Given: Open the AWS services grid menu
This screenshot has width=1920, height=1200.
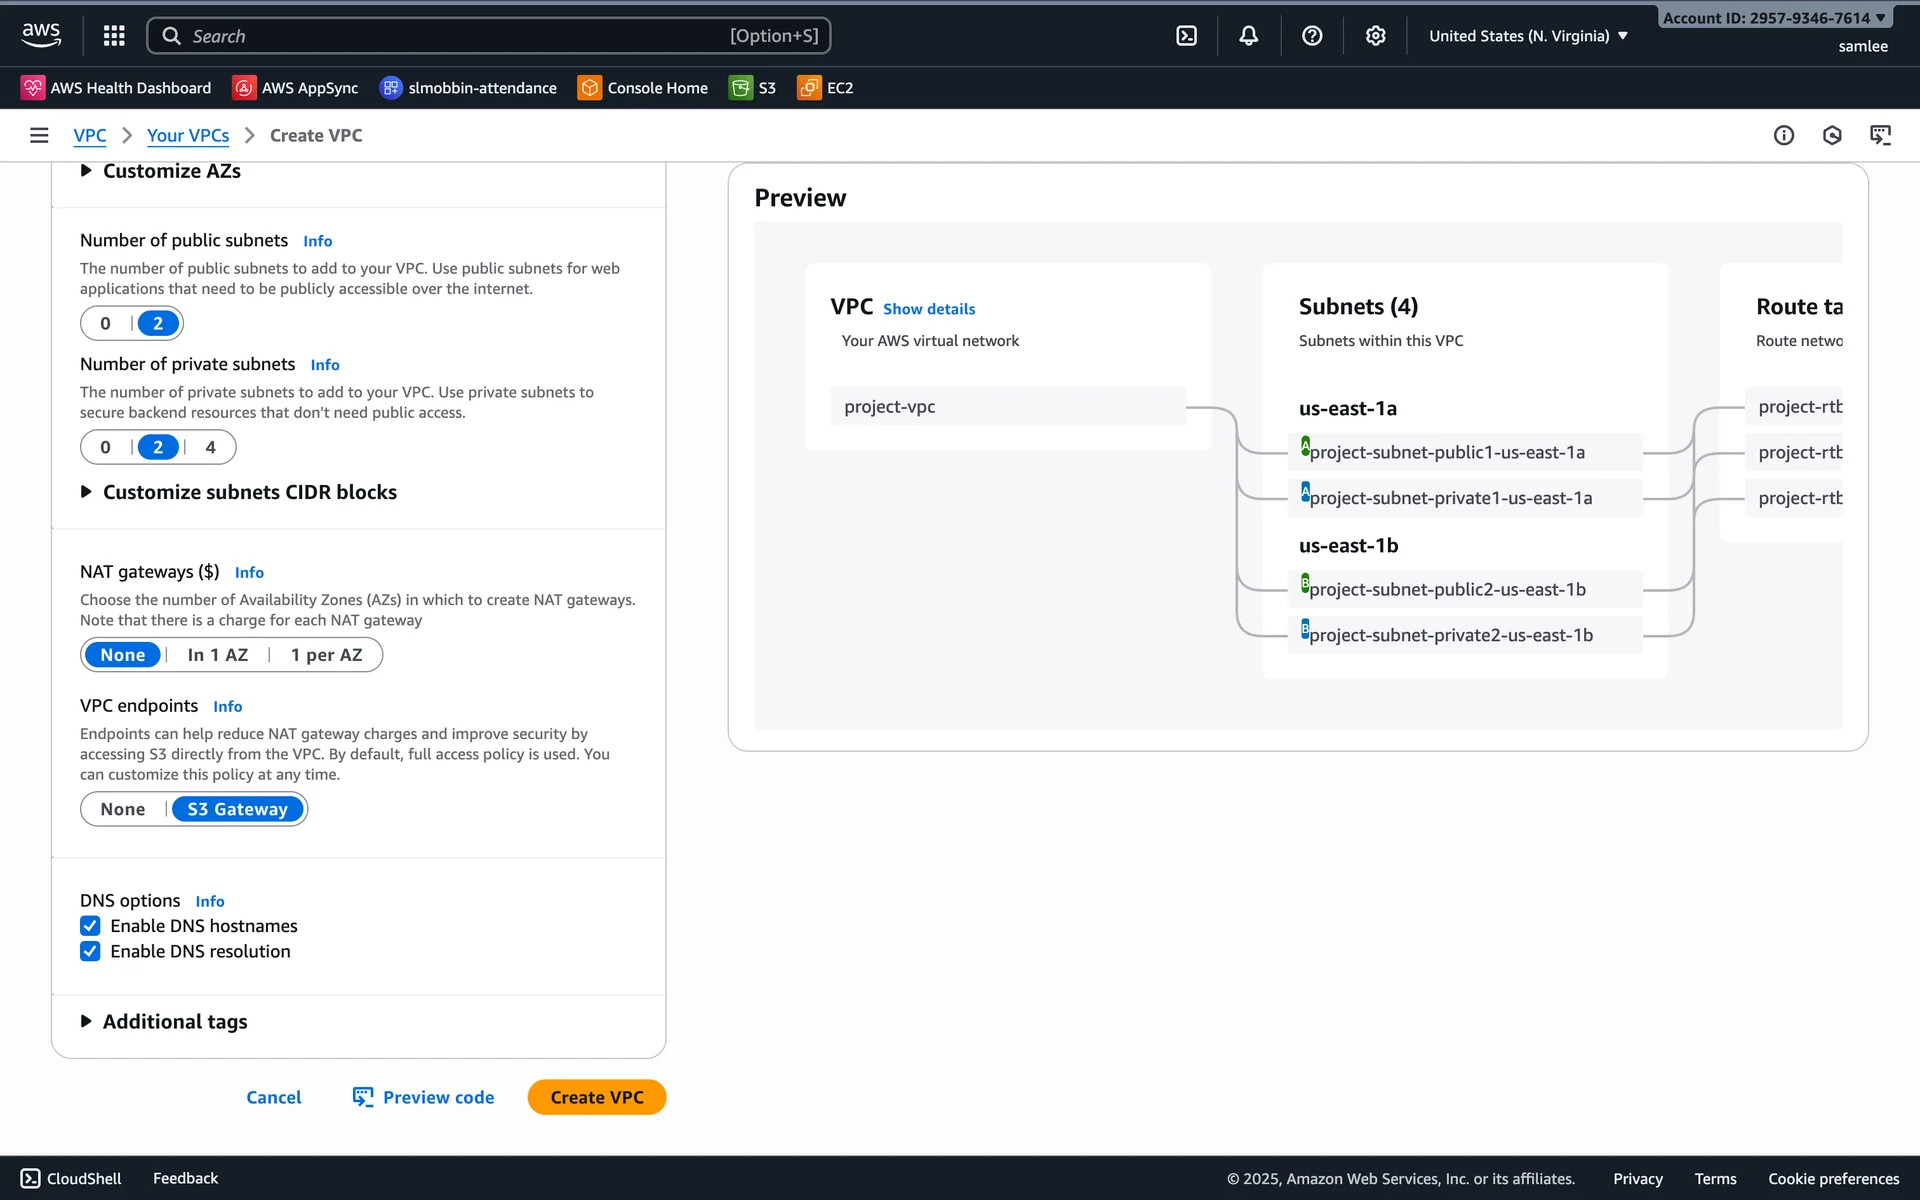Looking at the screenshot, I should [x=114, y=36].
